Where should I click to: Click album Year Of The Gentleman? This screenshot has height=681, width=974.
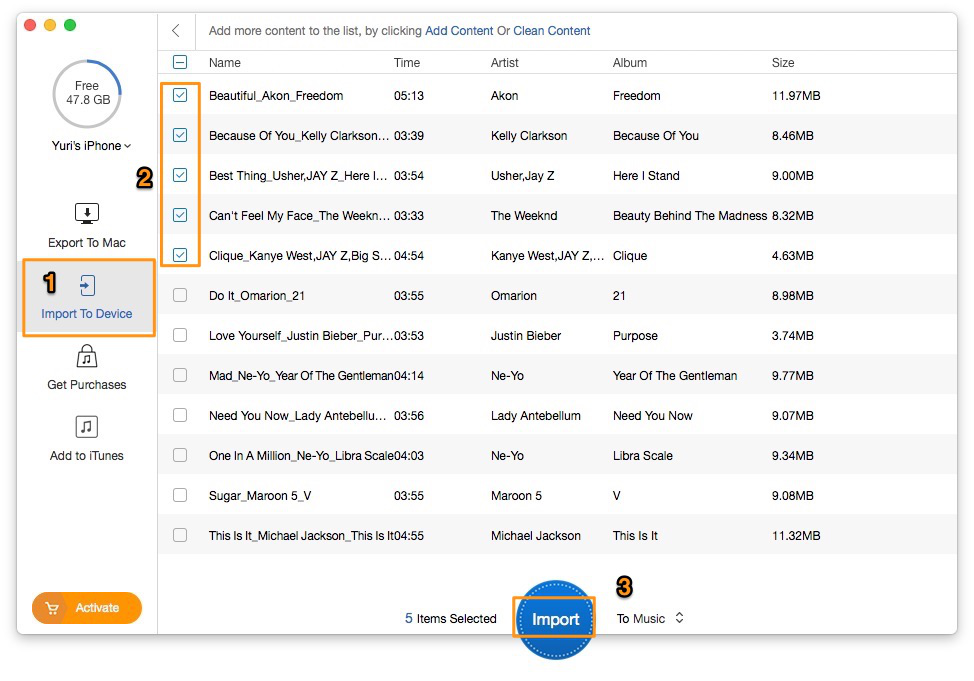675,375
